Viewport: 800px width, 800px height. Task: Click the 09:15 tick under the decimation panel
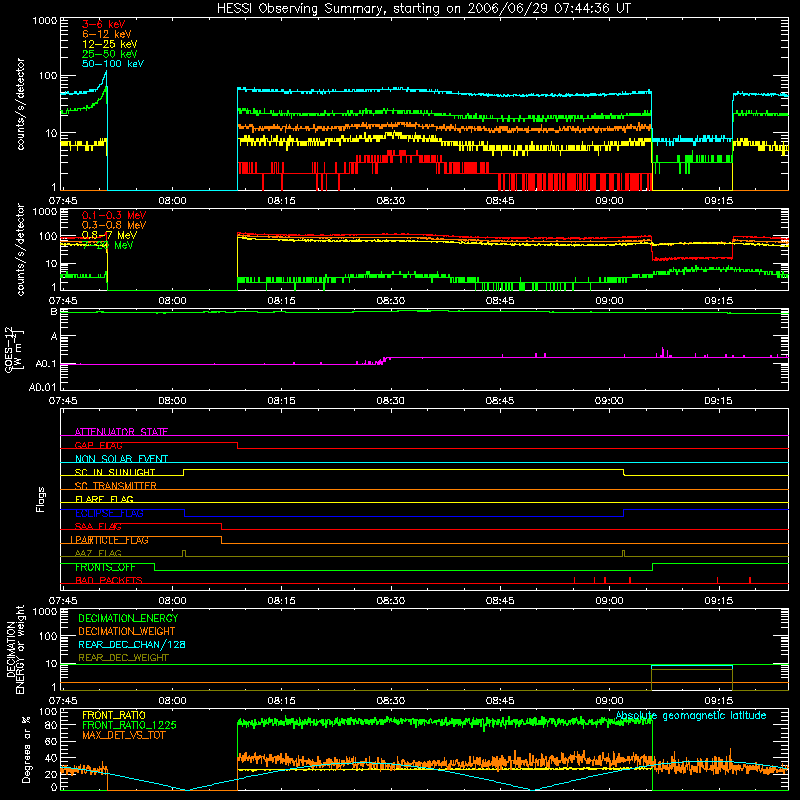(x=718, y=701)
